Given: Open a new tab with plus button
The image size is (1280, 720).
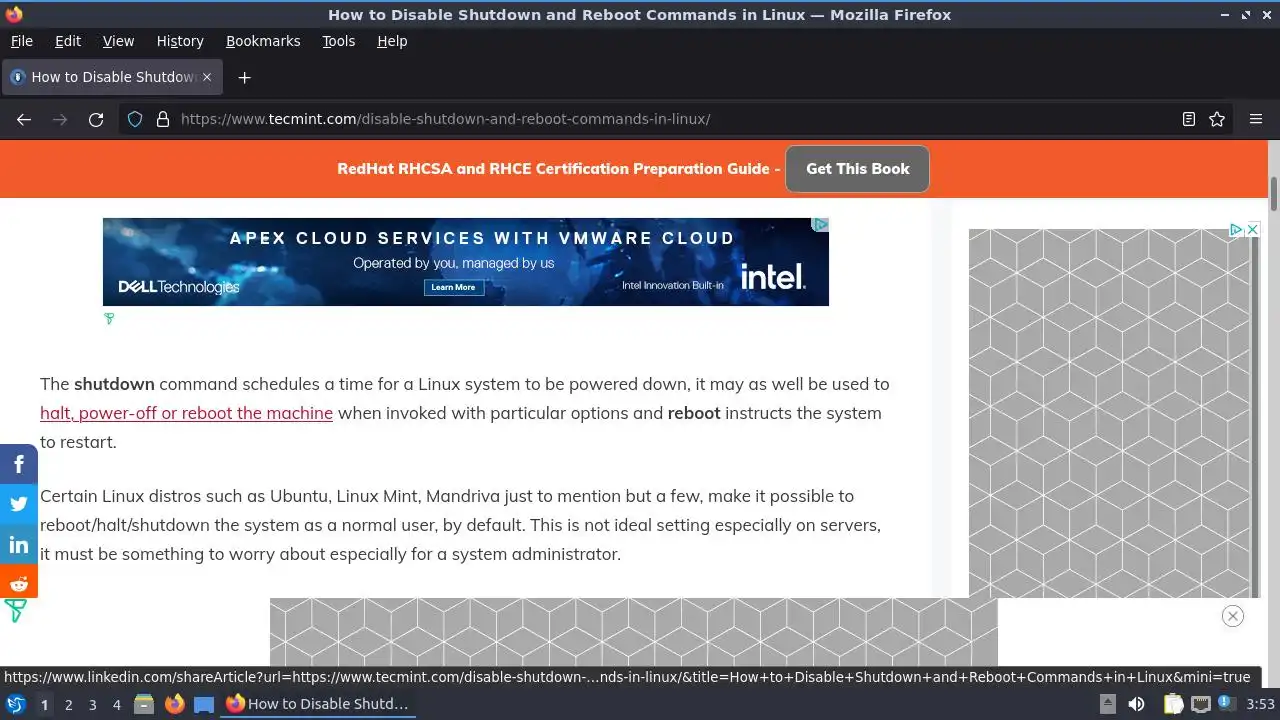Looking at the screenshot, I should pyautogui.click(x=244, y=77).
